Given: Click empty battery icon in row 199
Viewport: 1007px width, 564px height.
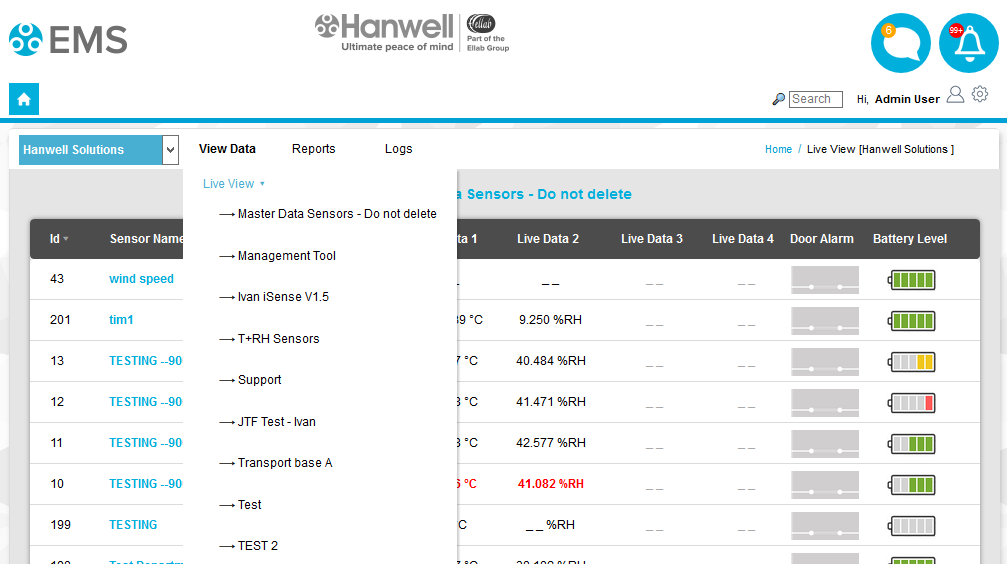Looking at the screenshot, I should pos(911,526).
